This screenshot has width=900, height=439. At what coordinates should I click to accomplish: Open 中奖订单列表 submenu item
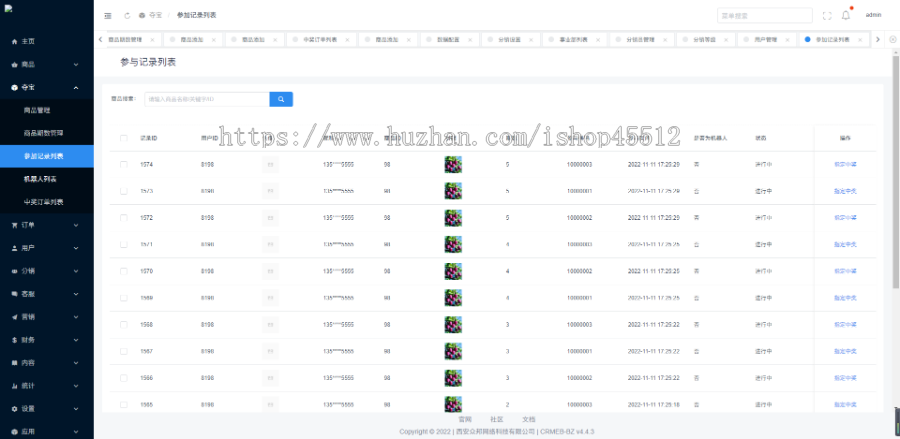tap(46, 202)
